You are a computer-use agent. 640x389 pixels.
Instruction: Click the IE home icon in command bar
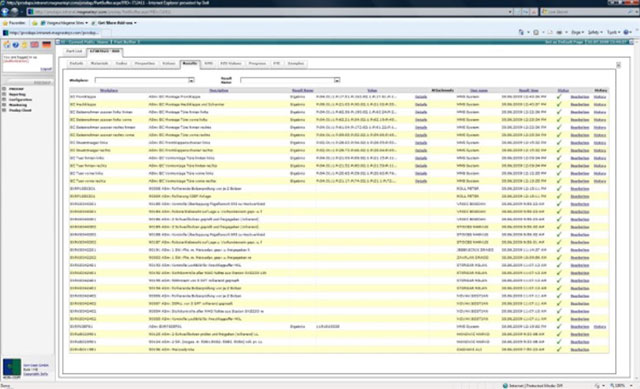tap(521, 32)
